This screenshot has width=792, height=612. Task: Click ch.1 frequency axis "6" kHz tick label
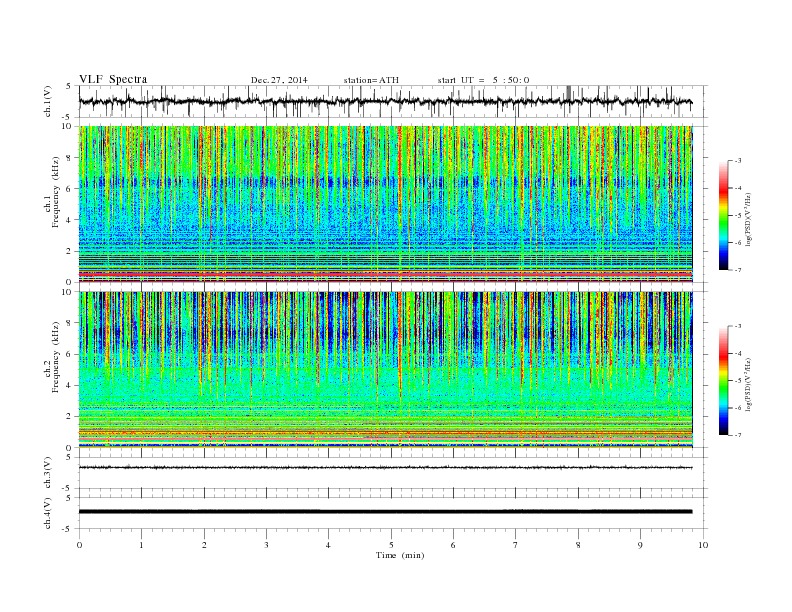pos(69,188)
